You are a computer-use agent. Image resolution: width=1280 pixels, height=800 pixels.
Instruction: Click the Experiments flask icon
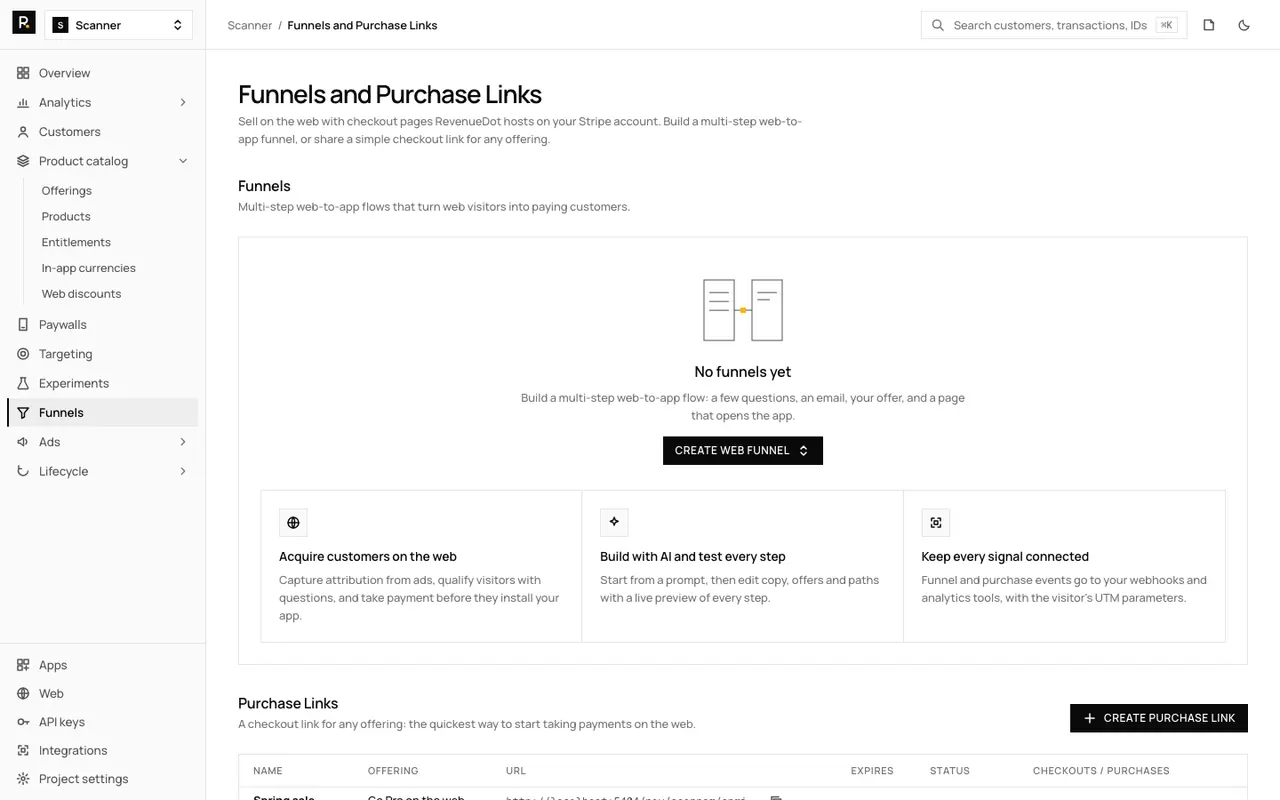23,383
